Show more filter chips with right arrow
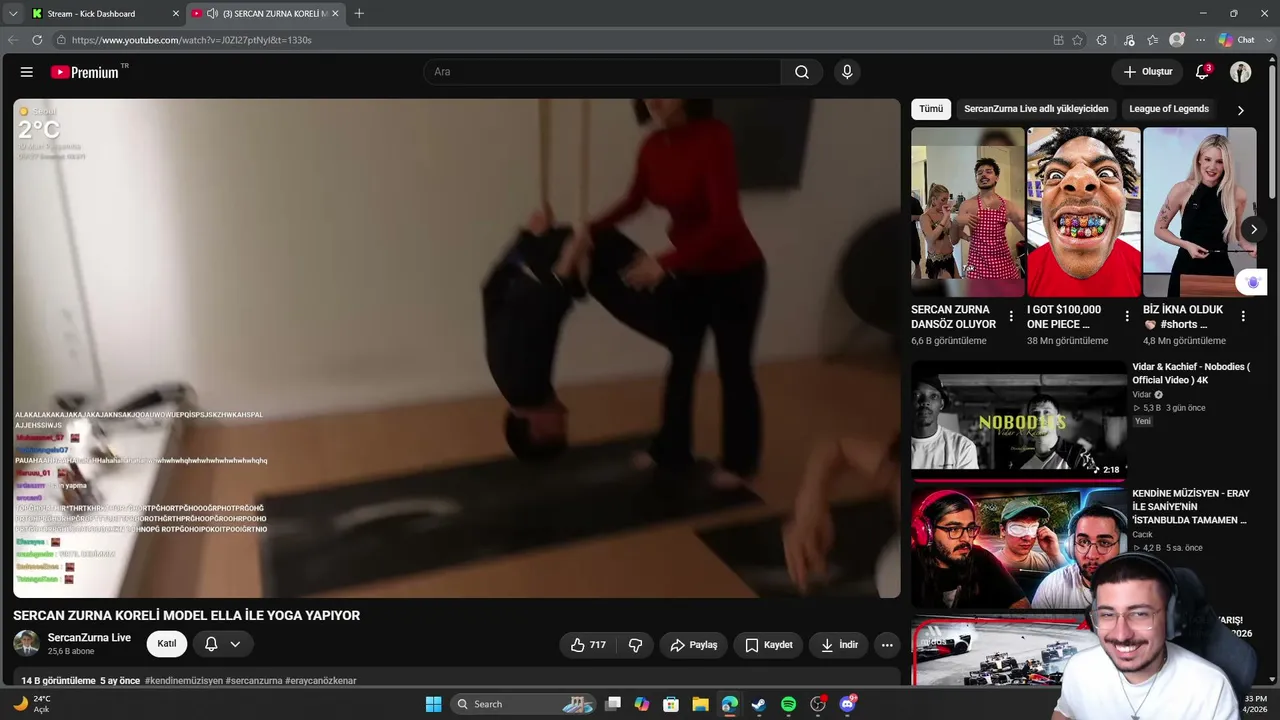1280x720 pixels. pyautogui.click(x=1241, y=110)
